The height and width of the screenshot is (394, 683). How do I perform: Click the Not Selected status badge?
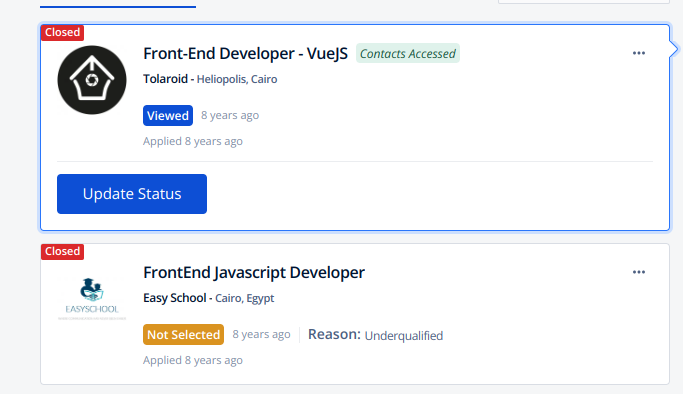[x=183, y=334]
